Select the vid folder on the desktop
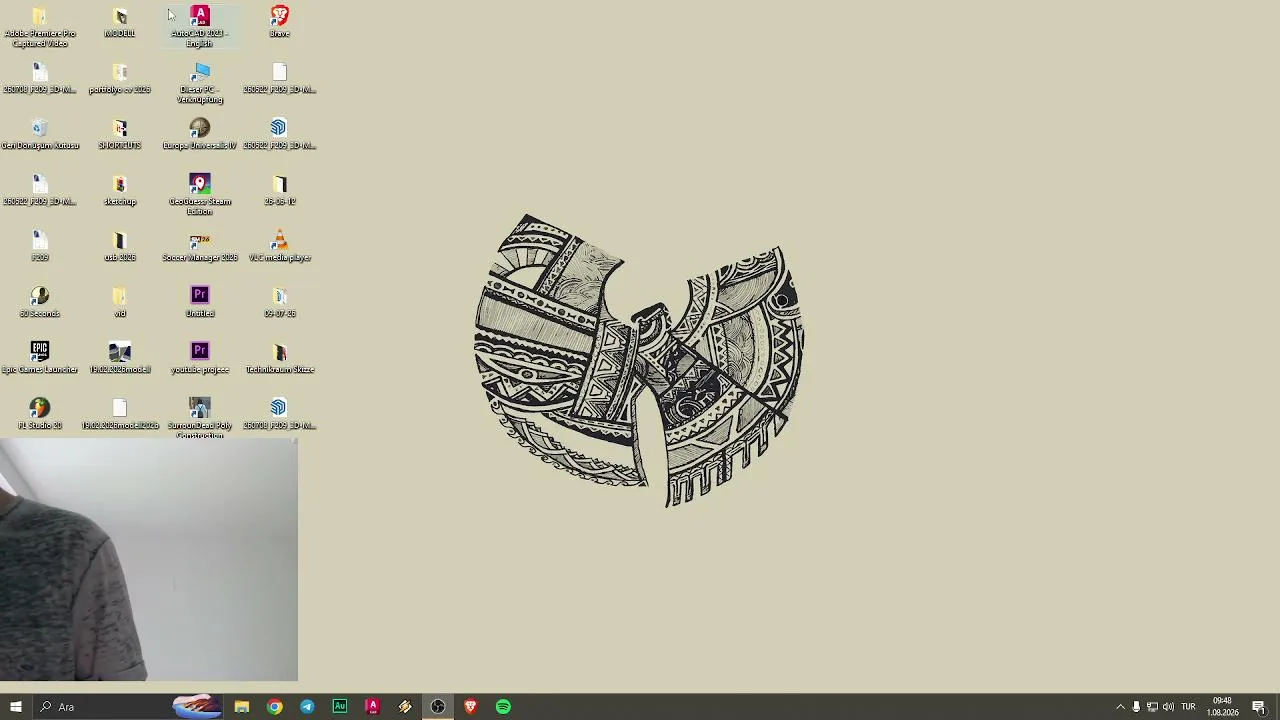The width and height of the screenshot is (1280, 720). coord(120,303)
